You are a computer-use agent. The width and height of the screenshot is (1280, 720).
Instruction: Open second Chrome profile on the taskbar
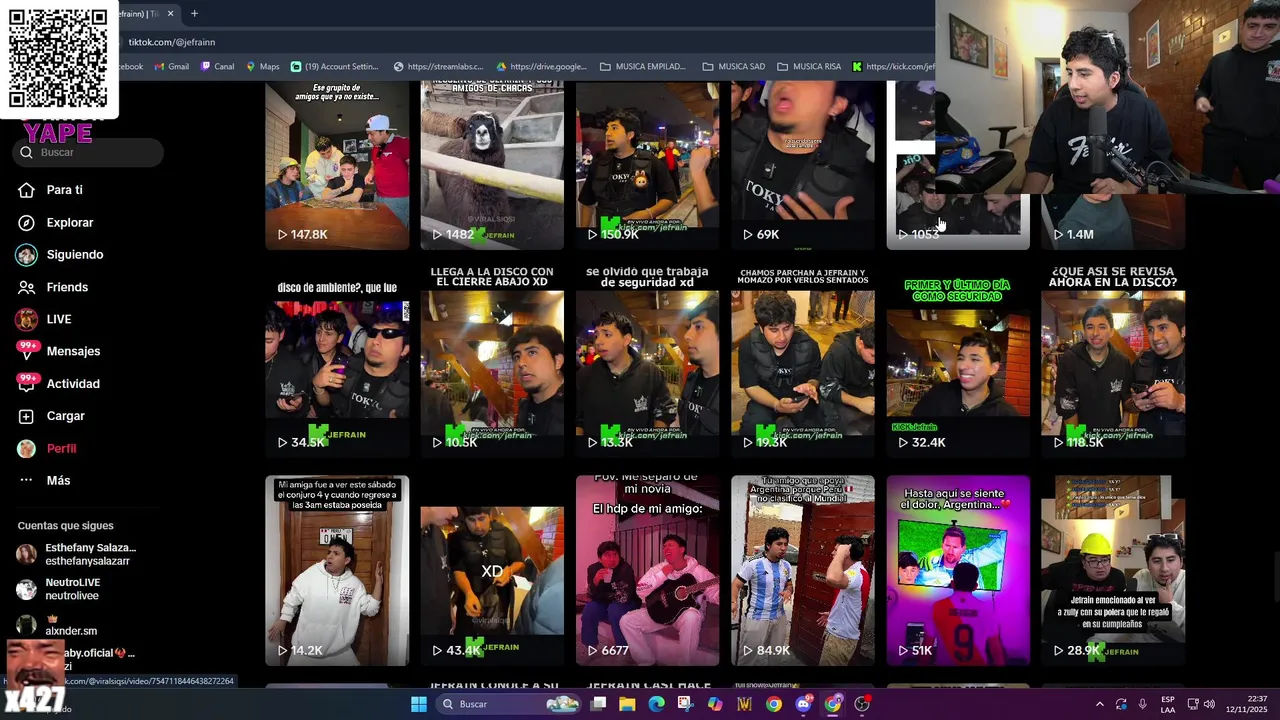pyautogui.click(x=833, y=704)
